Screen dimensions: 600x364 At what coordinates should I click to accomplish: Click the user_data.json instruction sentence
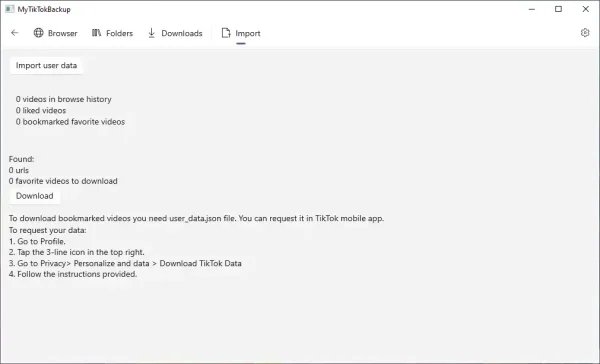click(196, 219)
